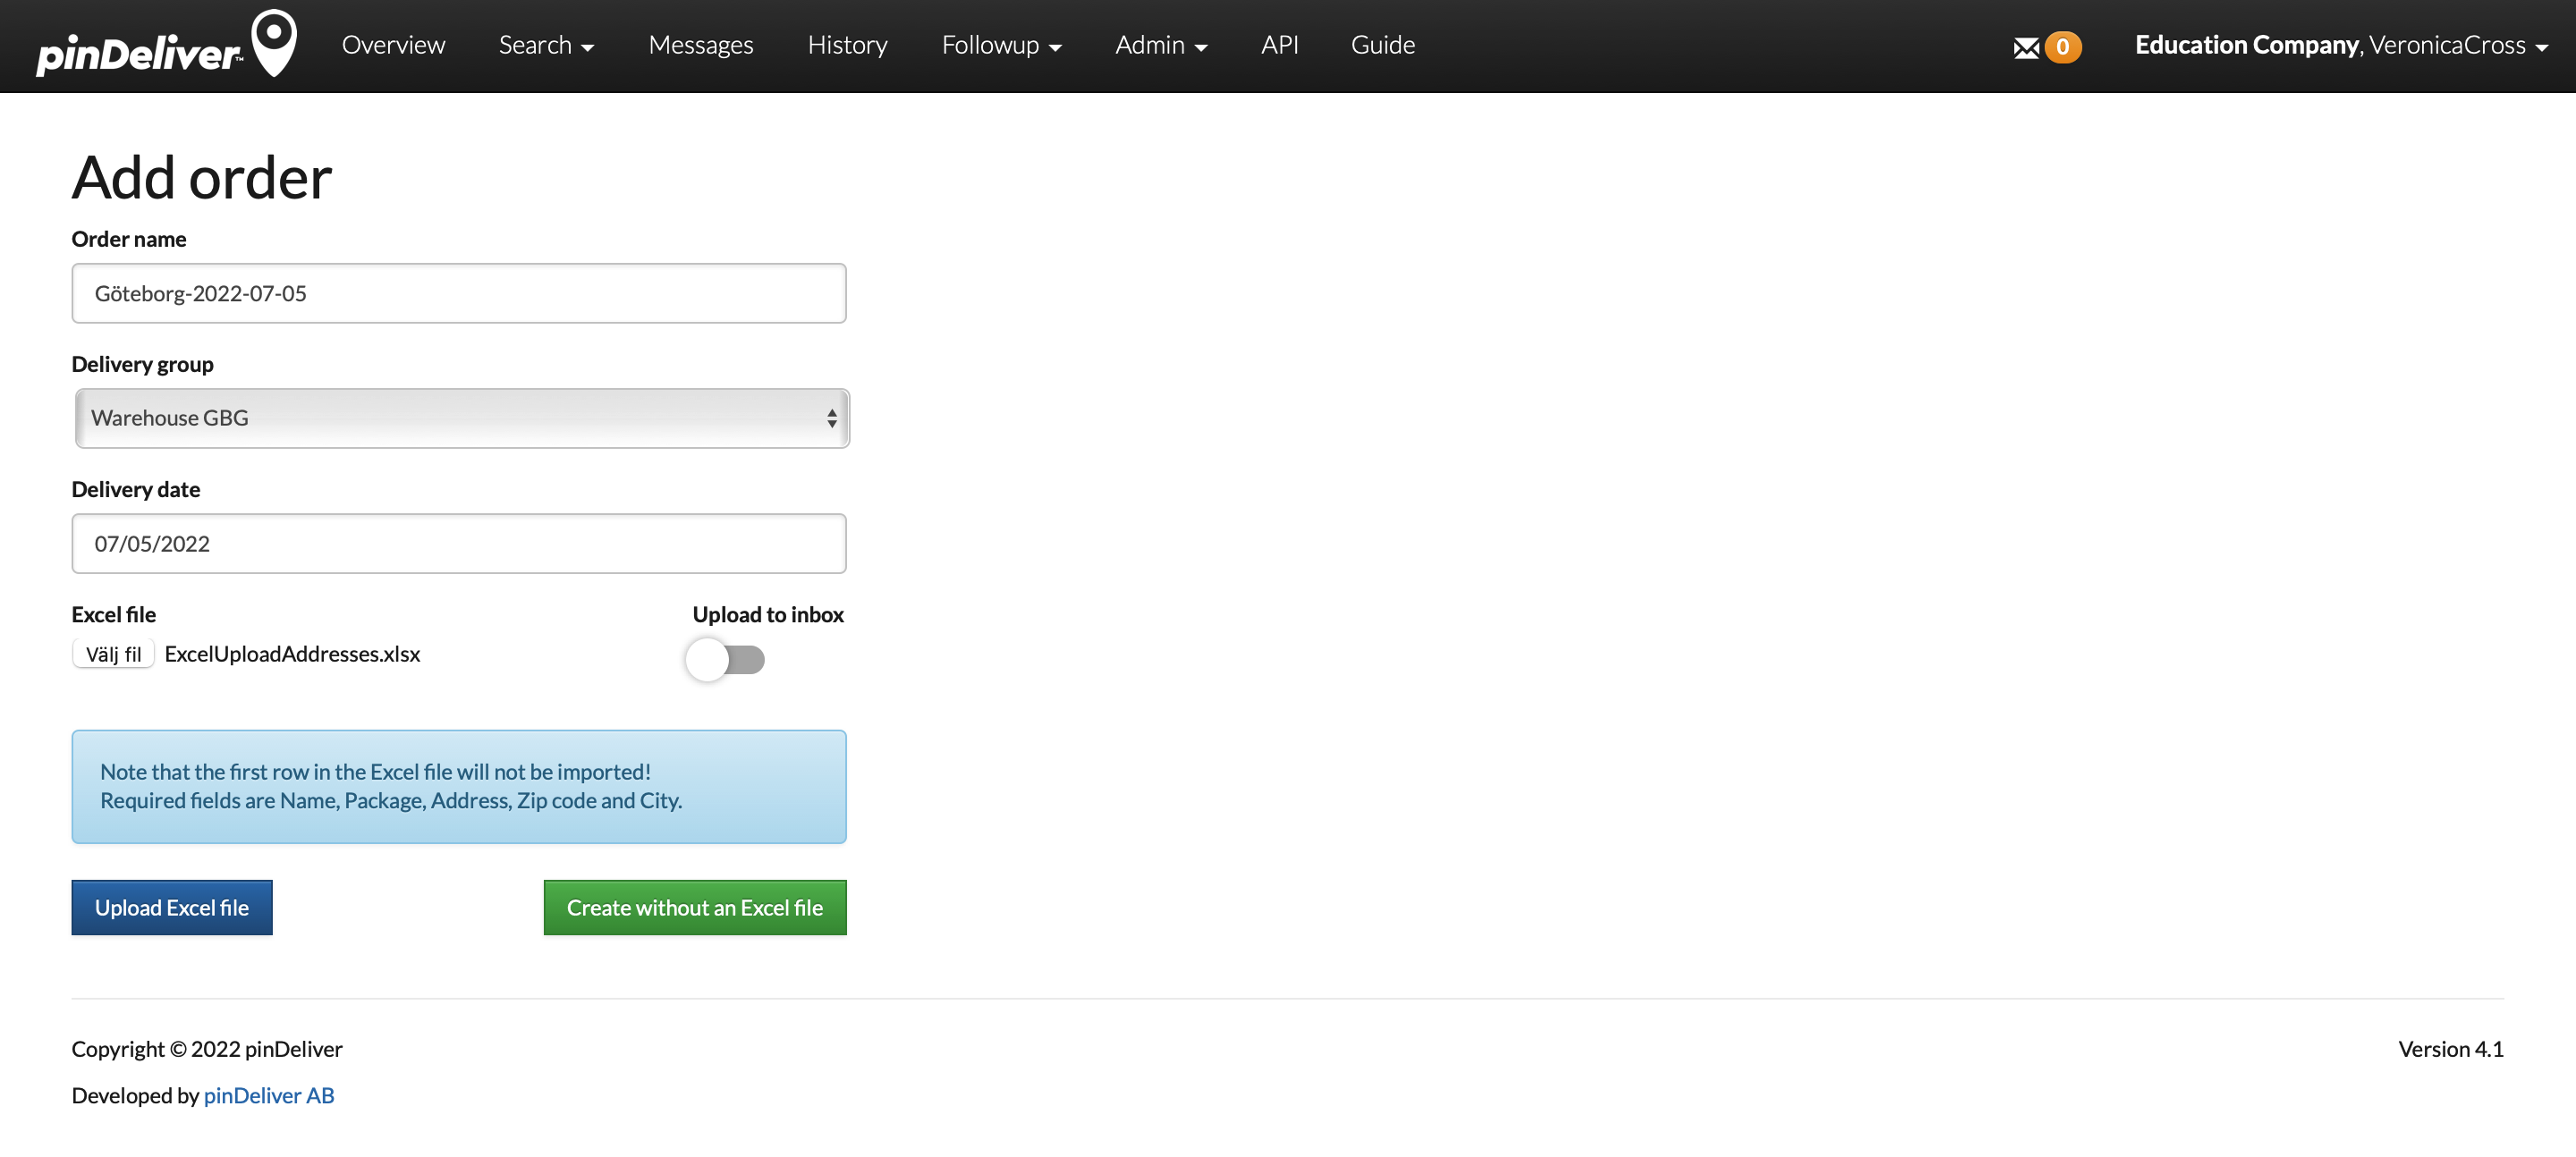
Task: Go to the Overview page
Action: [x=393, y=45]
